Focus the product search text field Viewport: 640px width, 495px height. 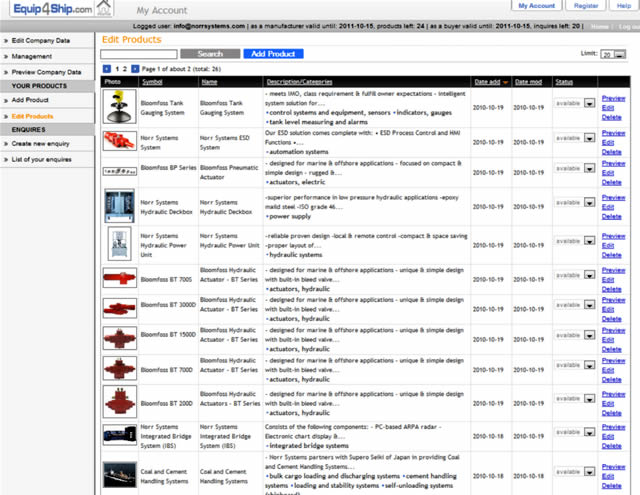coord(139,54)
